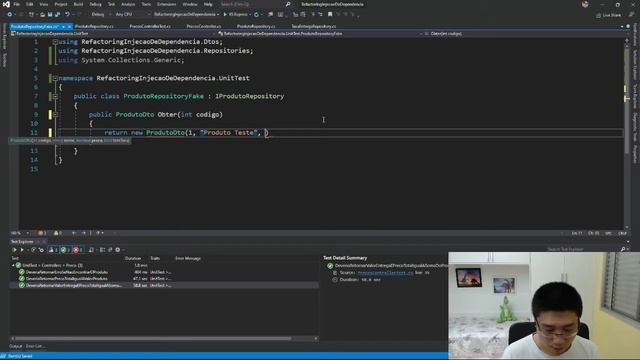Run failed tests in Test Explorer

[x=41, y=250]
